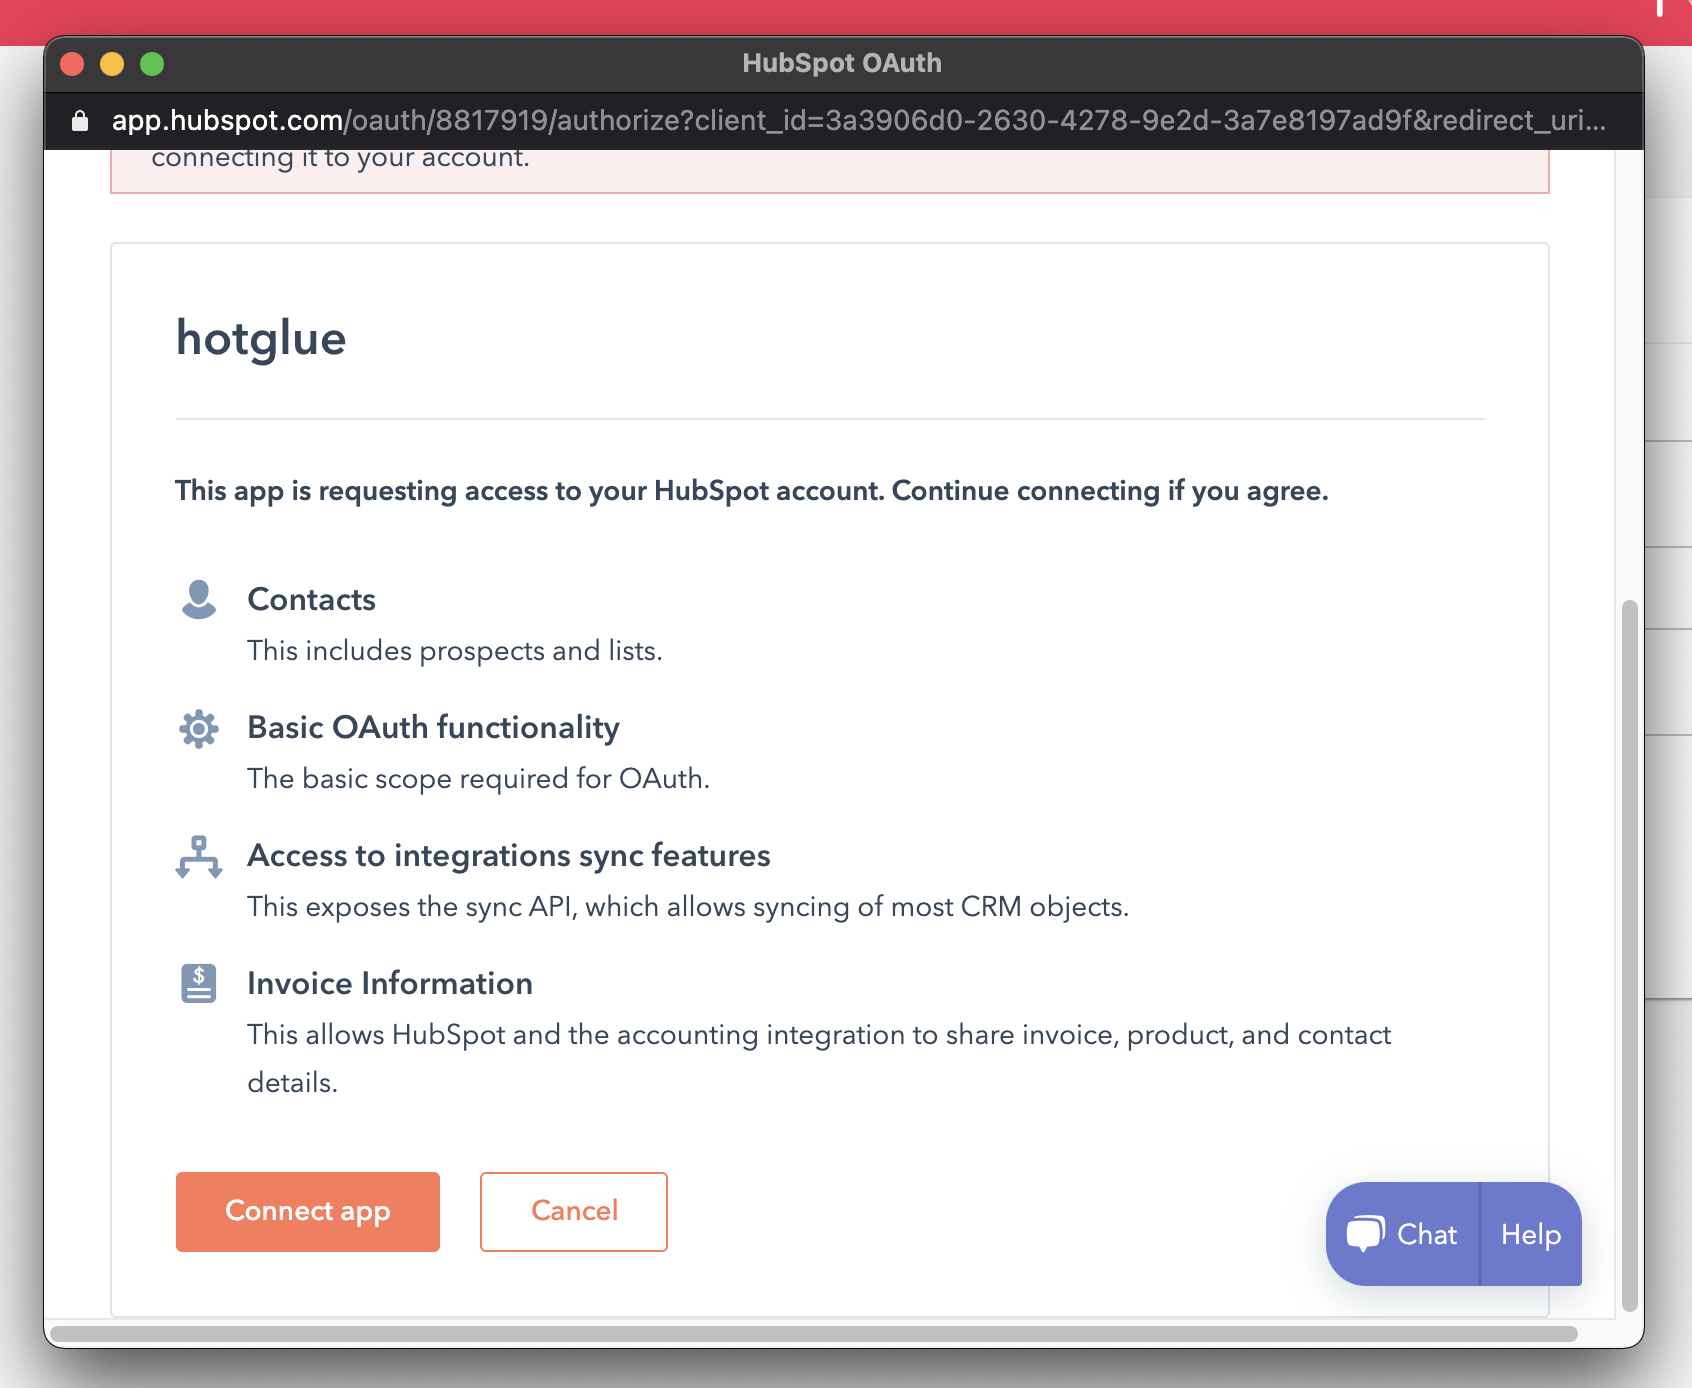The height and width of the screenshot is (1388, 1692).
Task: Click the requesting access notice text
Action: 752,491
